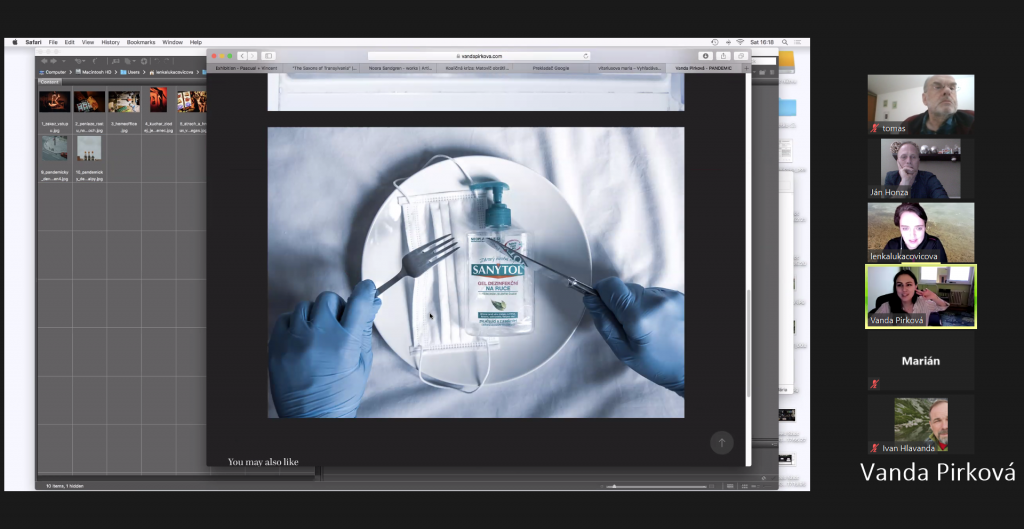Click the rotate icon in Bridge bottom bar
Image resolution: width=1024 pixels, height=529 pixels.
[763, 478]
